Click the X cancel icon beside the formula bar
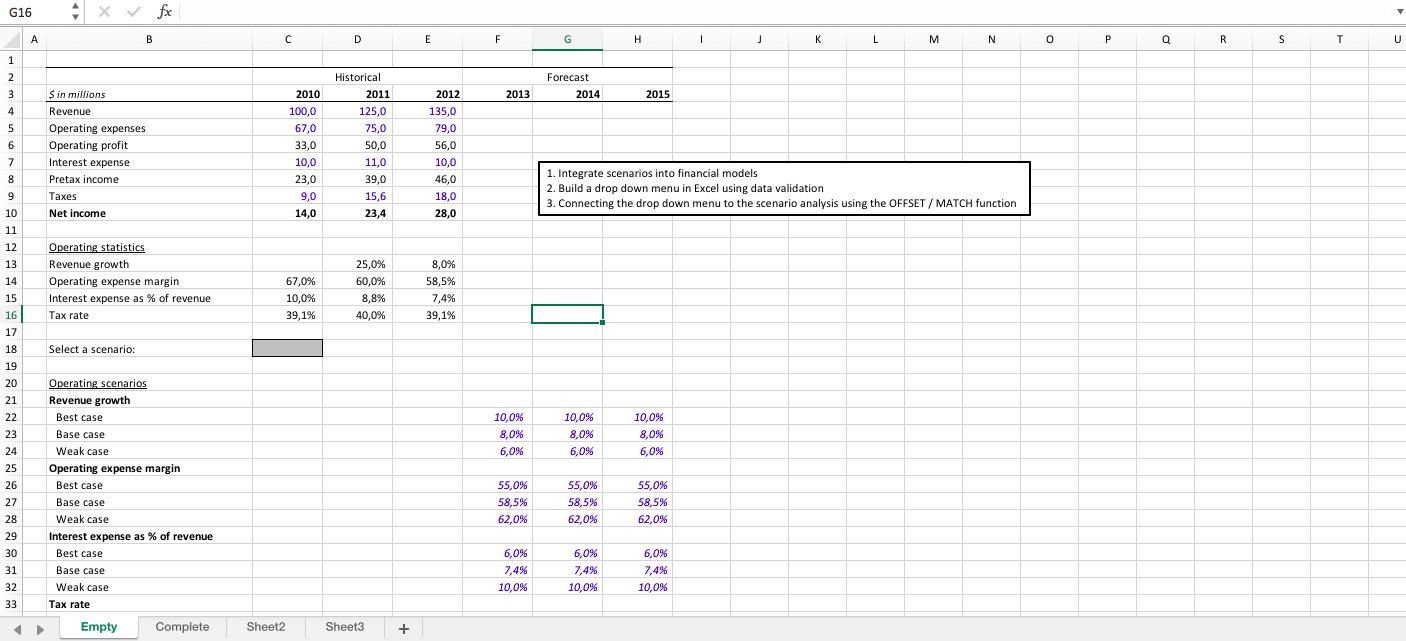Image resolution: width=1406 pixels, height=641 pixels. coord(104,12)
